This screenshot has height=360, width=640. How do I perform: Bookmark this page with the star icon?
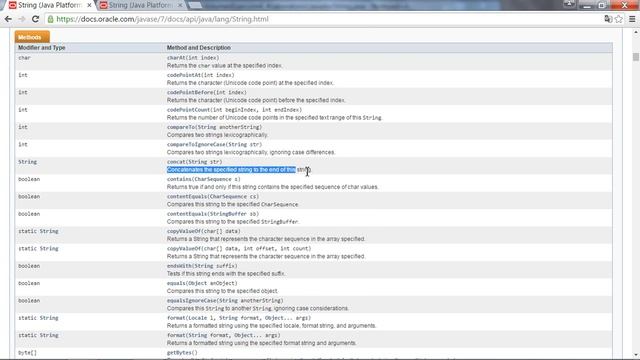tap(619, 19)
